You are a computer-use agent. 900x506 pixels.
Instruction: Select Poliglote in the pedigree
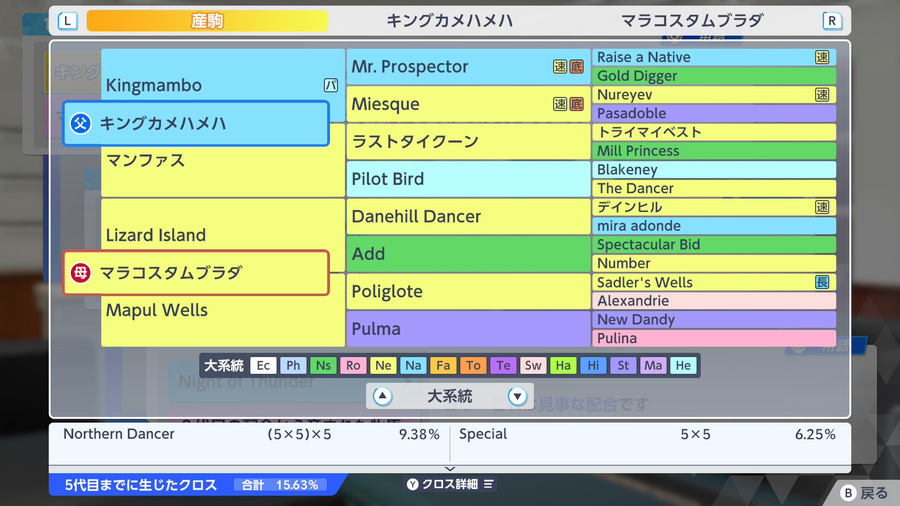click(x=468, y=291)
